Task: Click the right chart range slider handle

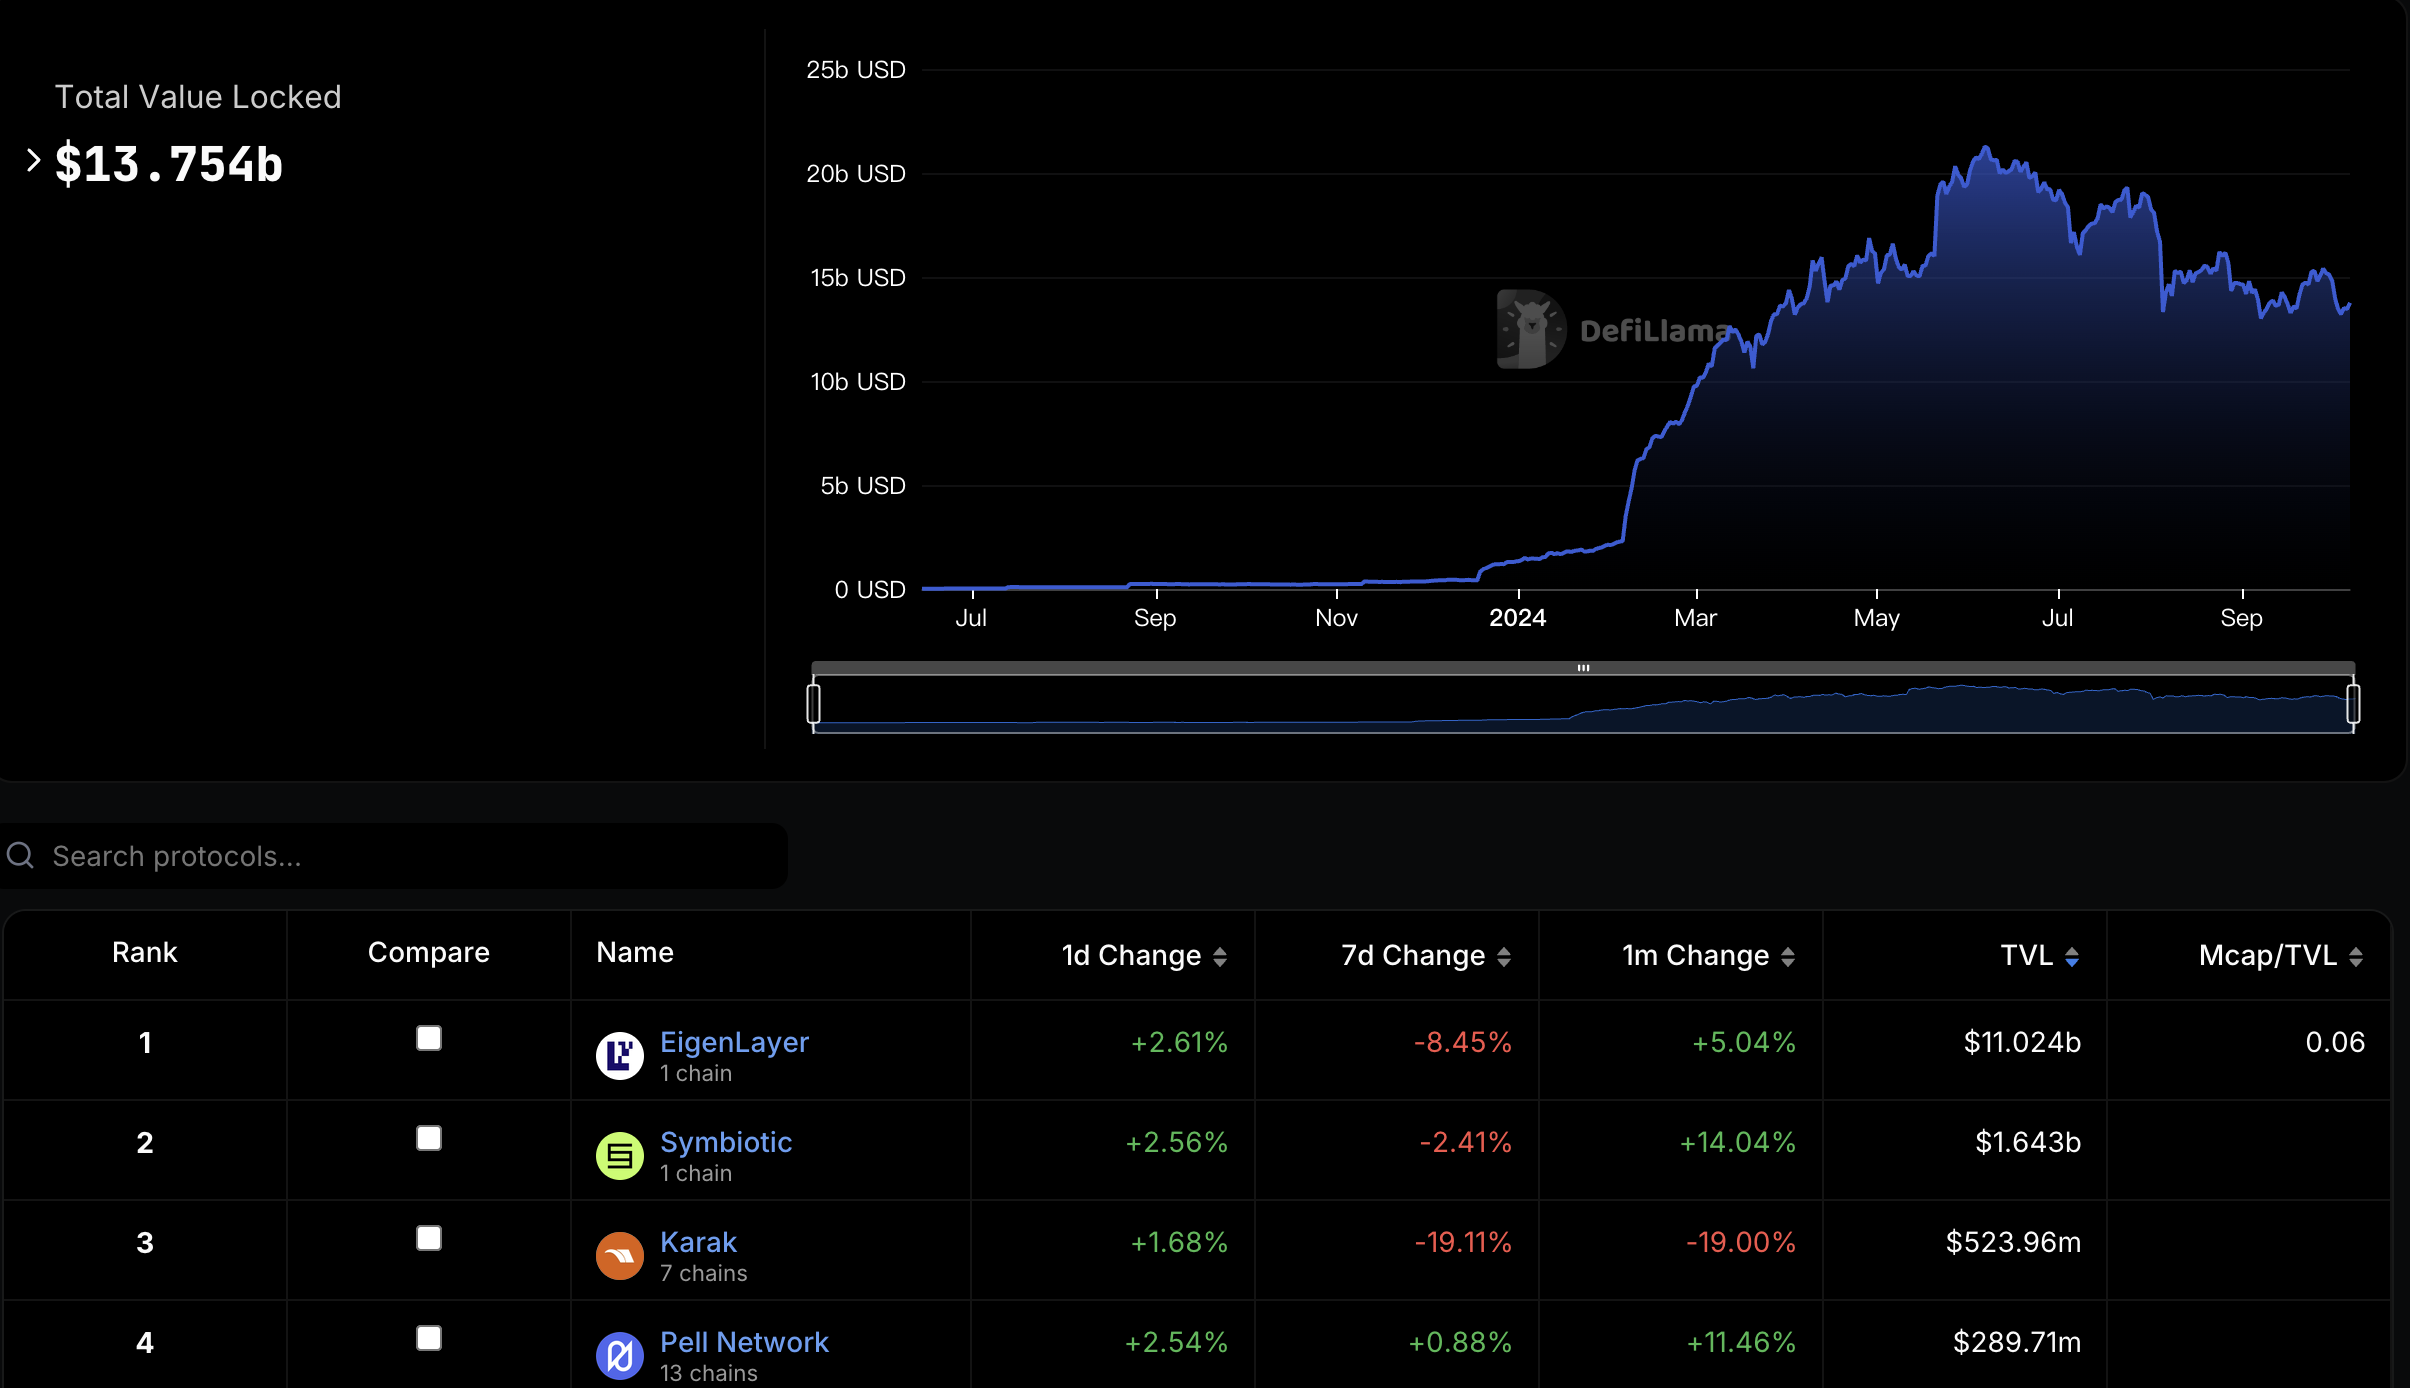Action: pyautogui.click(x=2353, y=703)
